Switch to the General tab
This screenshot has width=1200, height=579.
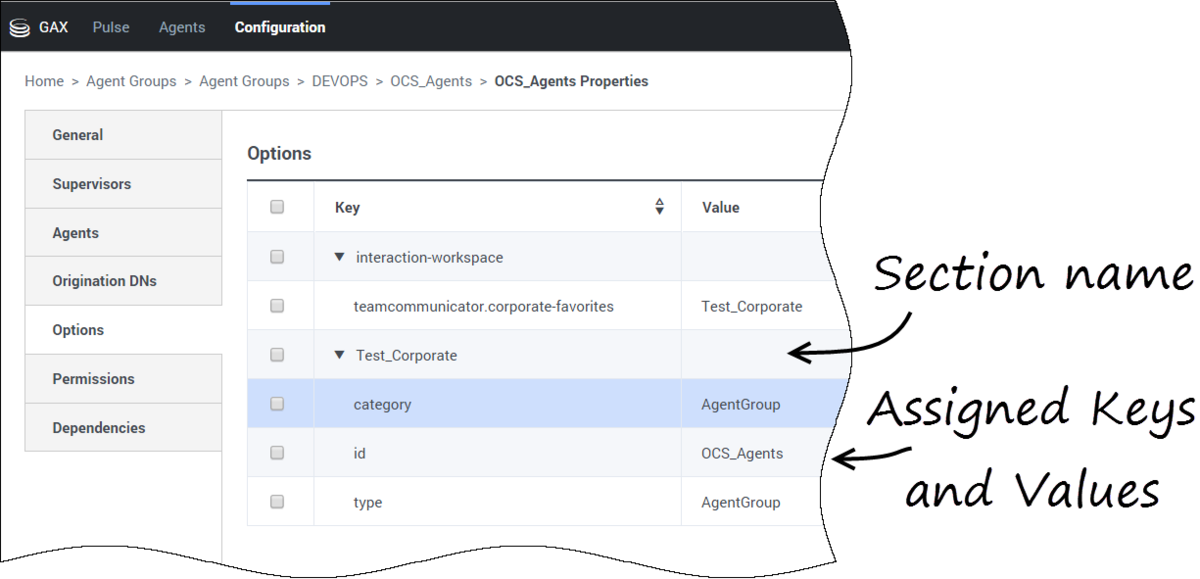[123, 135]
